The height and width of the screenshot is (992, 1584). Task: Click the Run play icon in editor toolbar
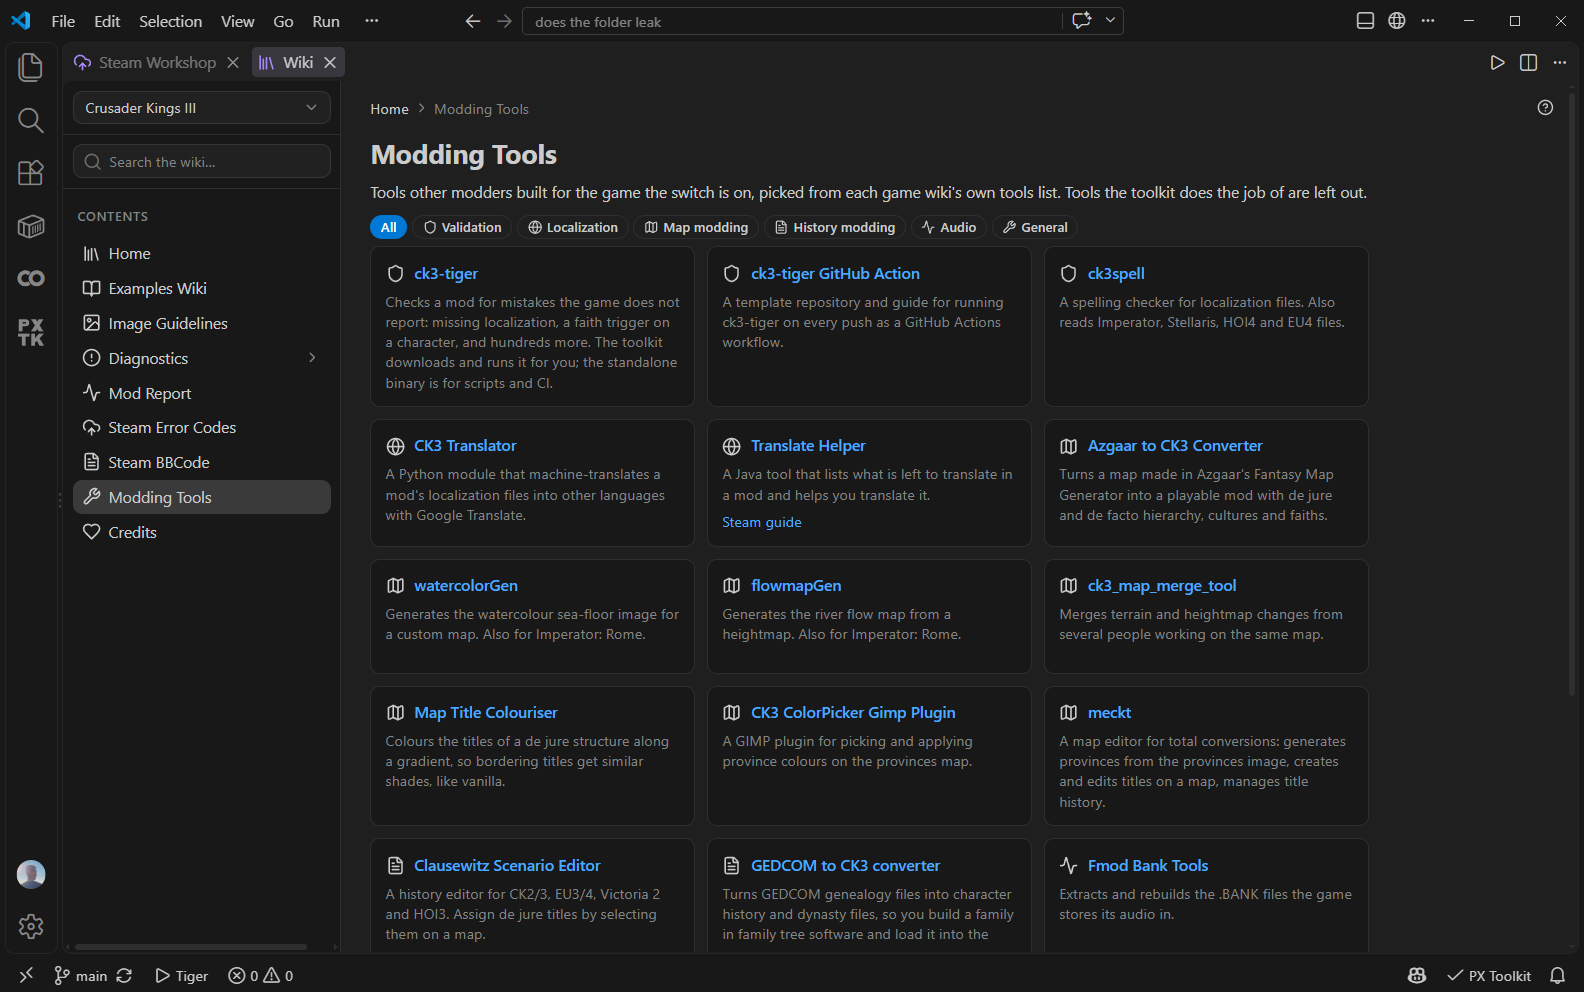[x=1497, y=62]
